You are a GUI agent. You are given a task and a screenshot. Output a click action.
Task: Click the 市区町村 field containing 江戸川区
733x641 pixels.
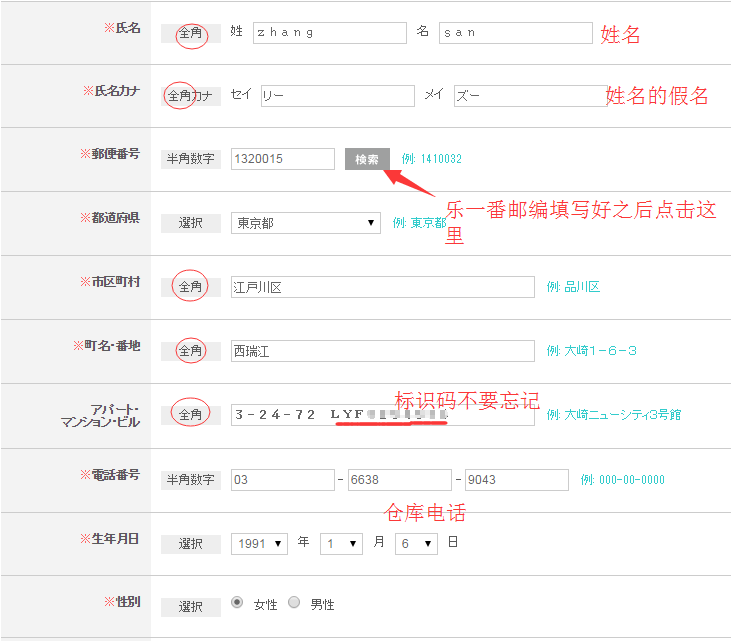tap(382, 287)
